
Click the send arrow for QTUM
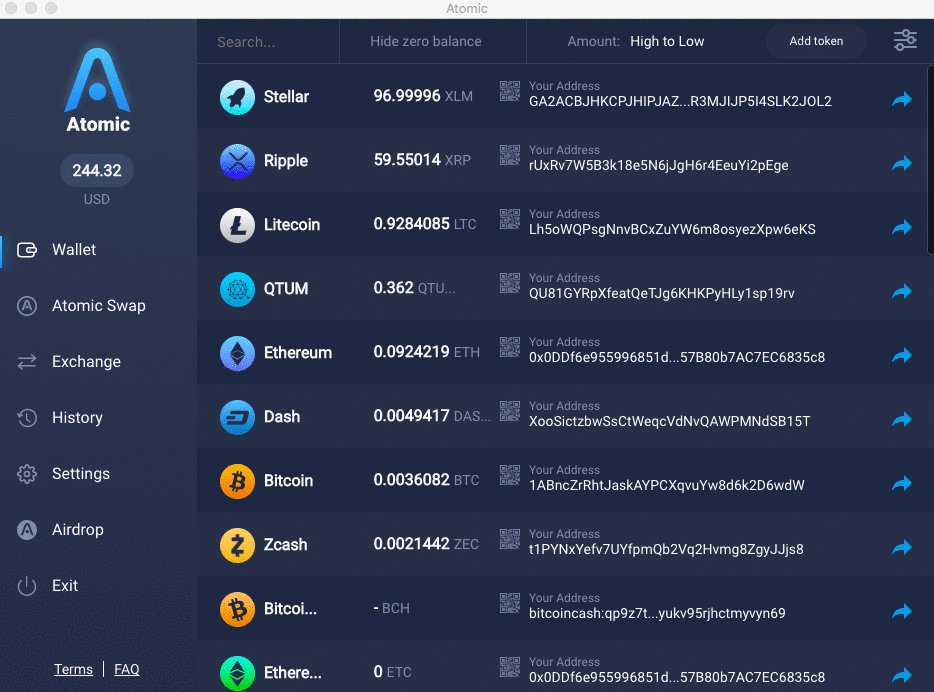(x=902, y=291)
